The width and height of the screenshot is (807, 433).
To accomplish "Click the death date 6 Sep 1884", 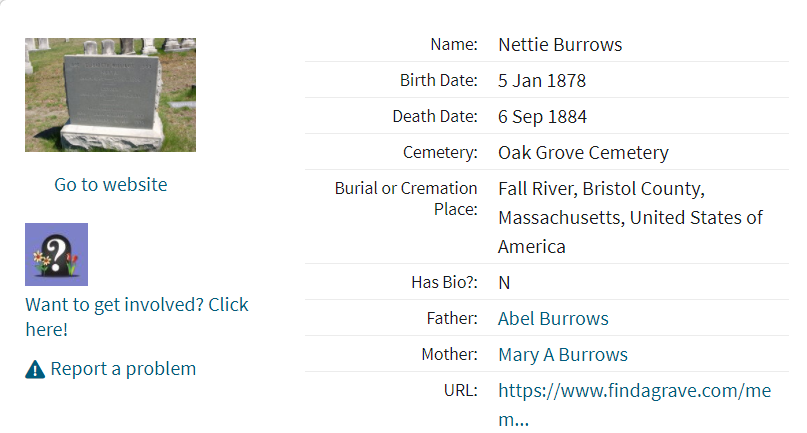I will click(542, 117).
